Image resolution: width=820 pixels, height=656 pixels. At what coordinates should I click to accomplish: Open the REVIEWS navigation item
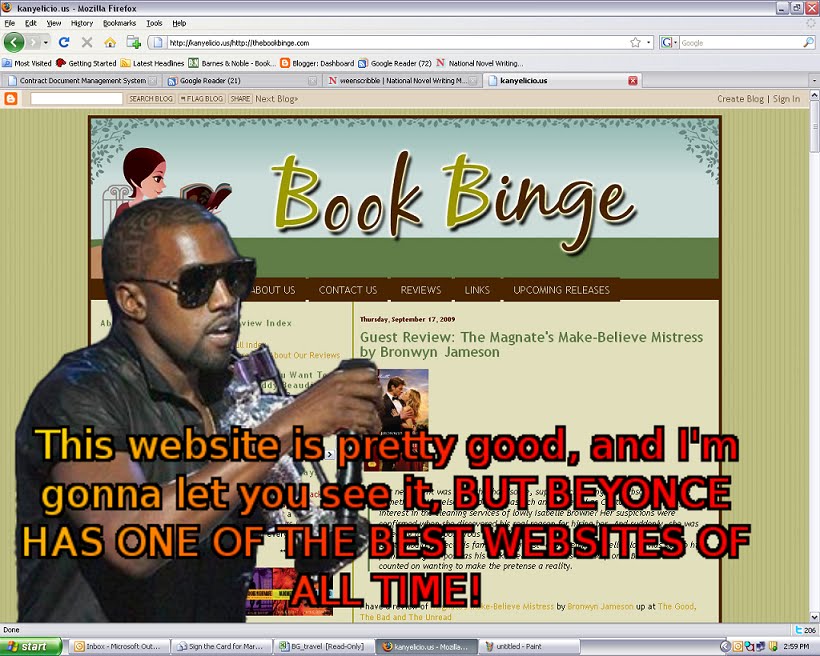click(420, 290)
